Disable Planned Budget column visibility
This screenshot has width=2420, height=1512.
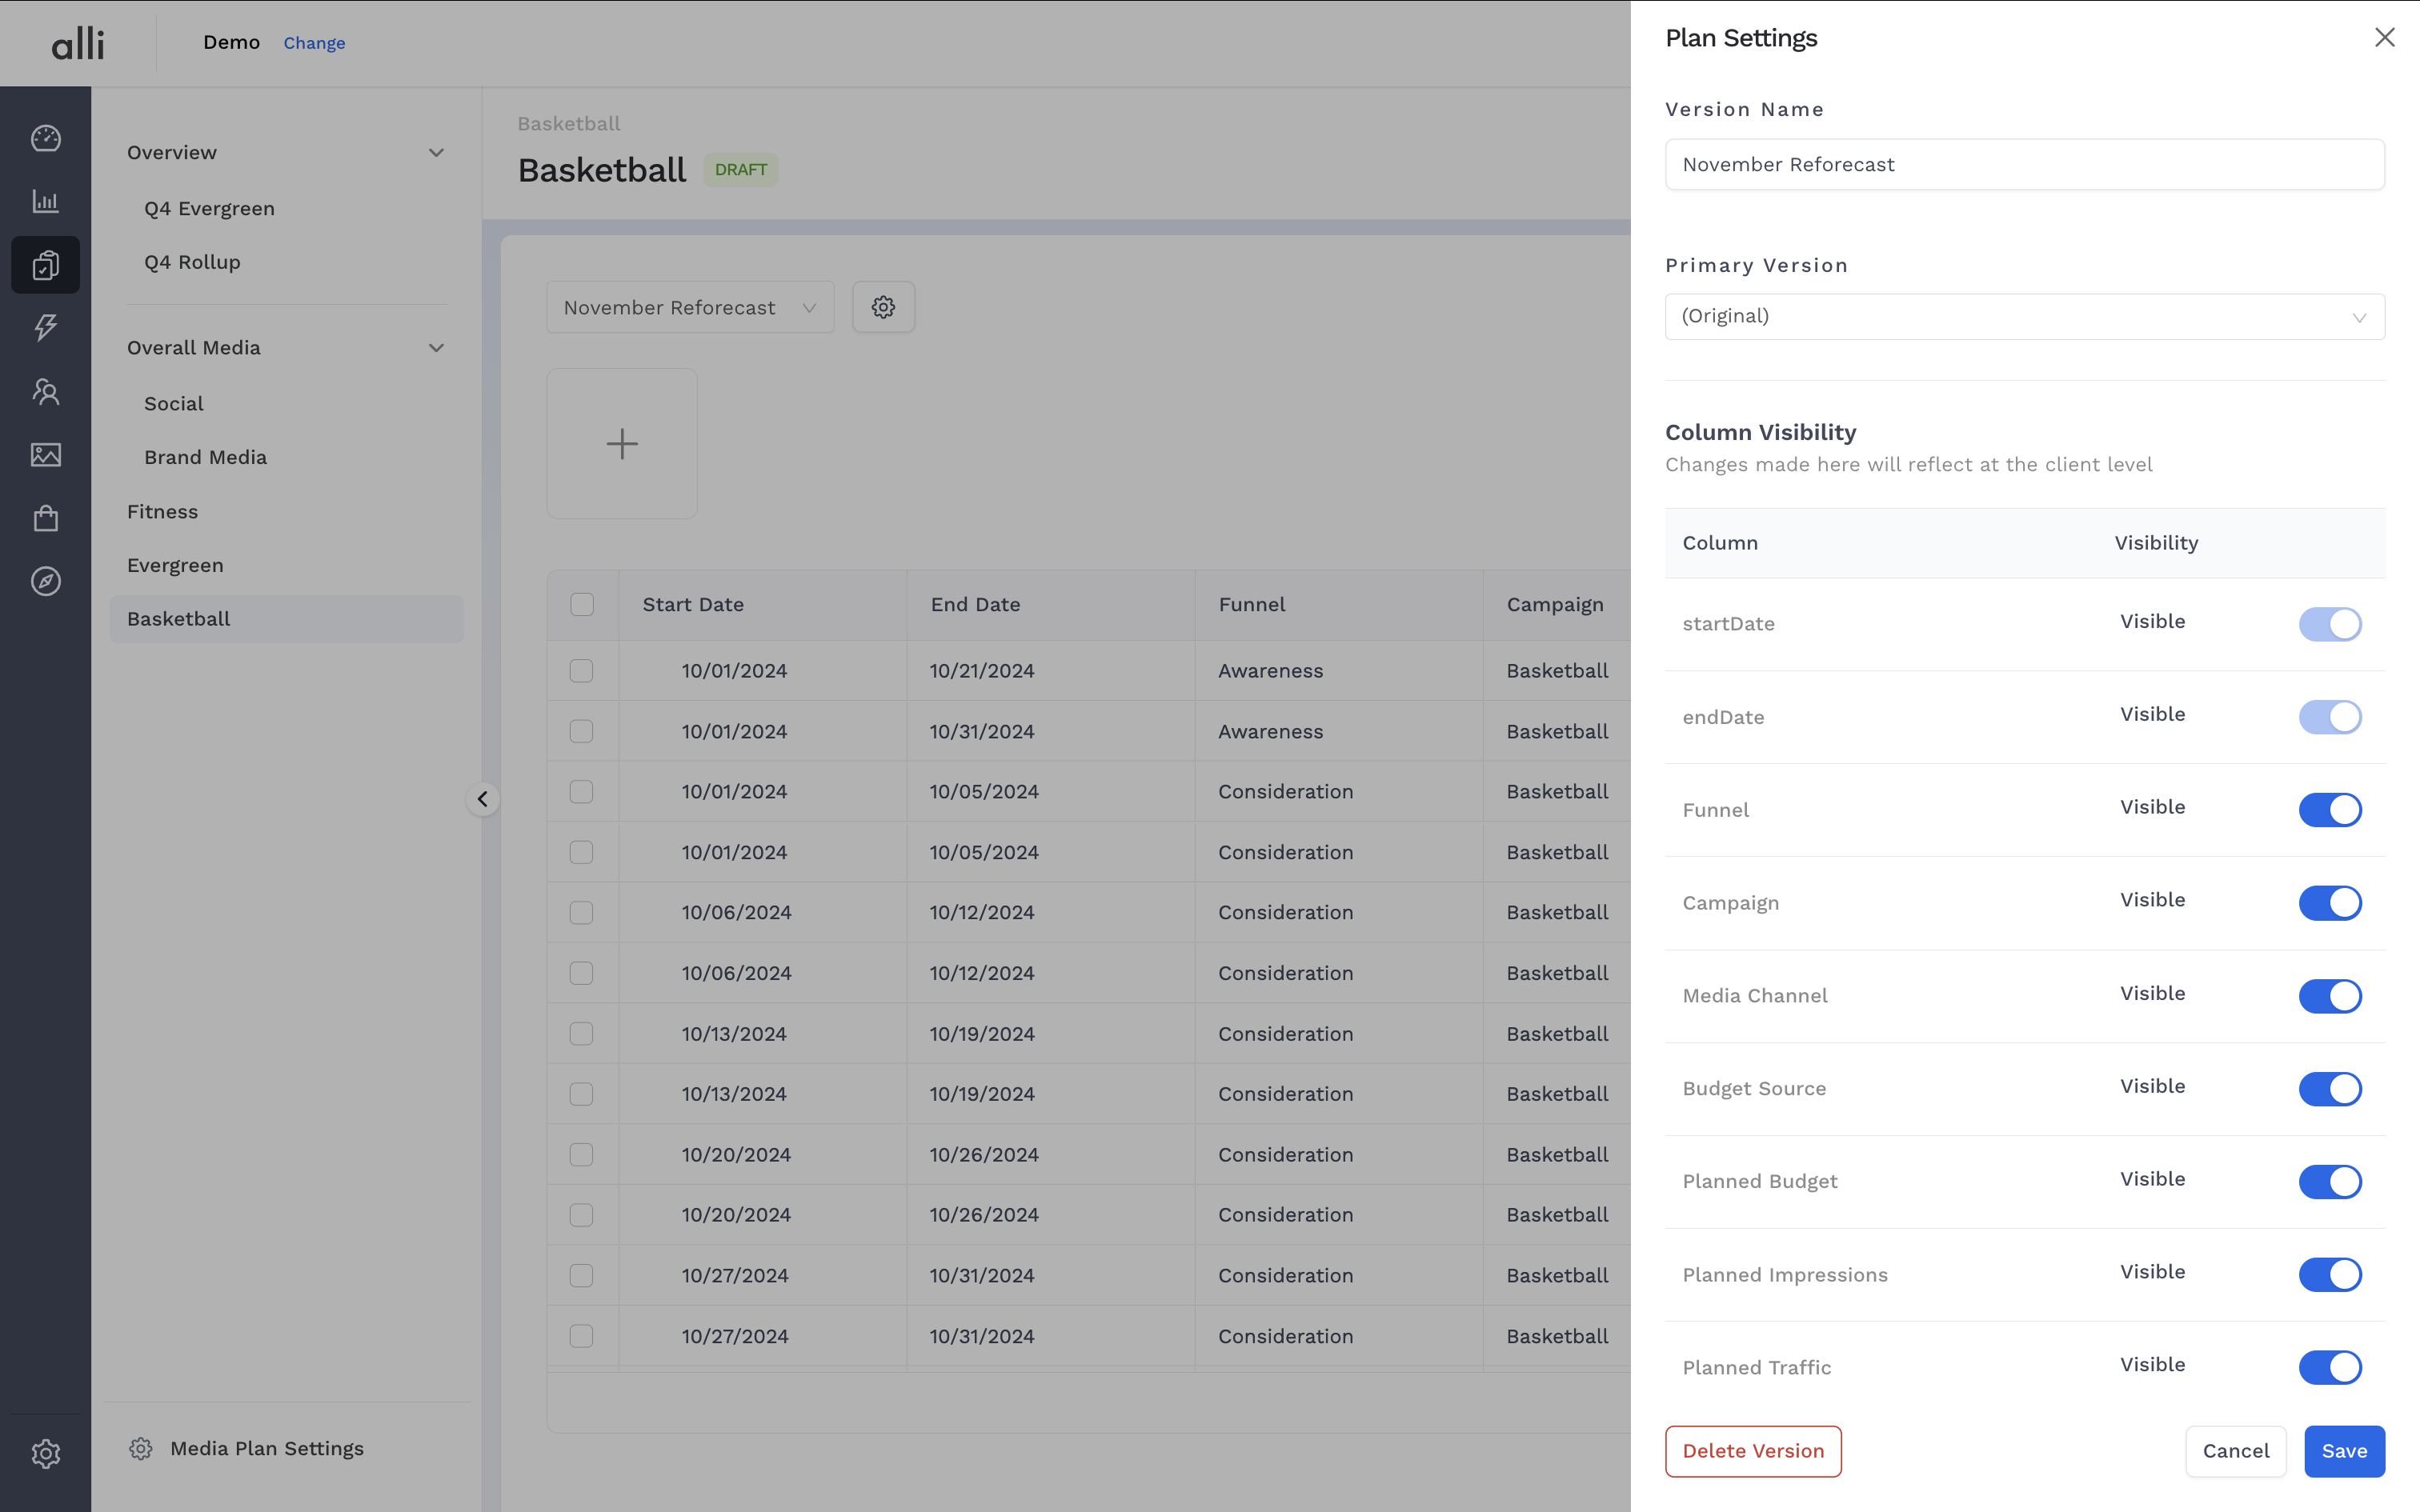pos(2329,1182)
